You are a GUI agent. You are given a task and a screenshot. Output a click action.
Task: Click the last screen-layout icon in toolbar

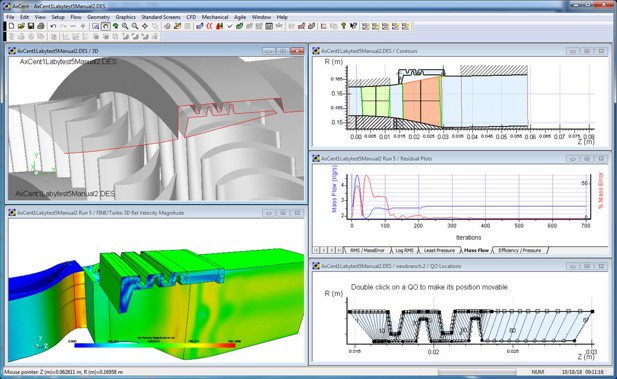coord(406,26)
